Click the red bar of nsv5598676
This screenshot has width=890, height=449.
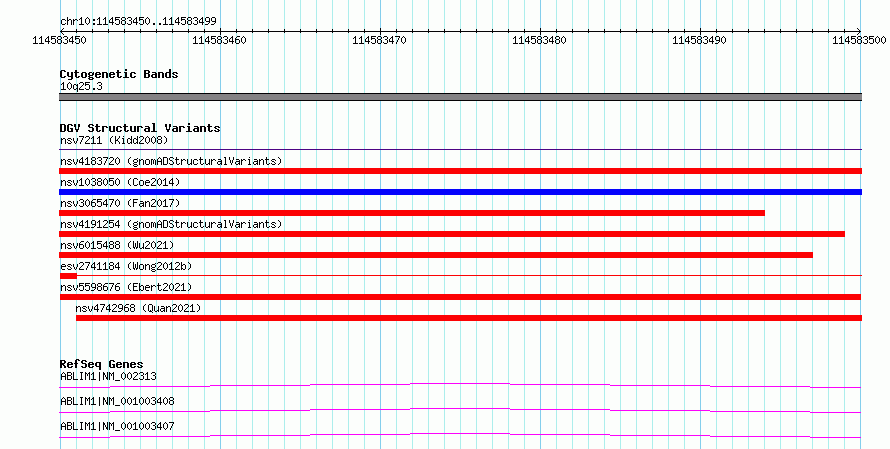(460, 297)
